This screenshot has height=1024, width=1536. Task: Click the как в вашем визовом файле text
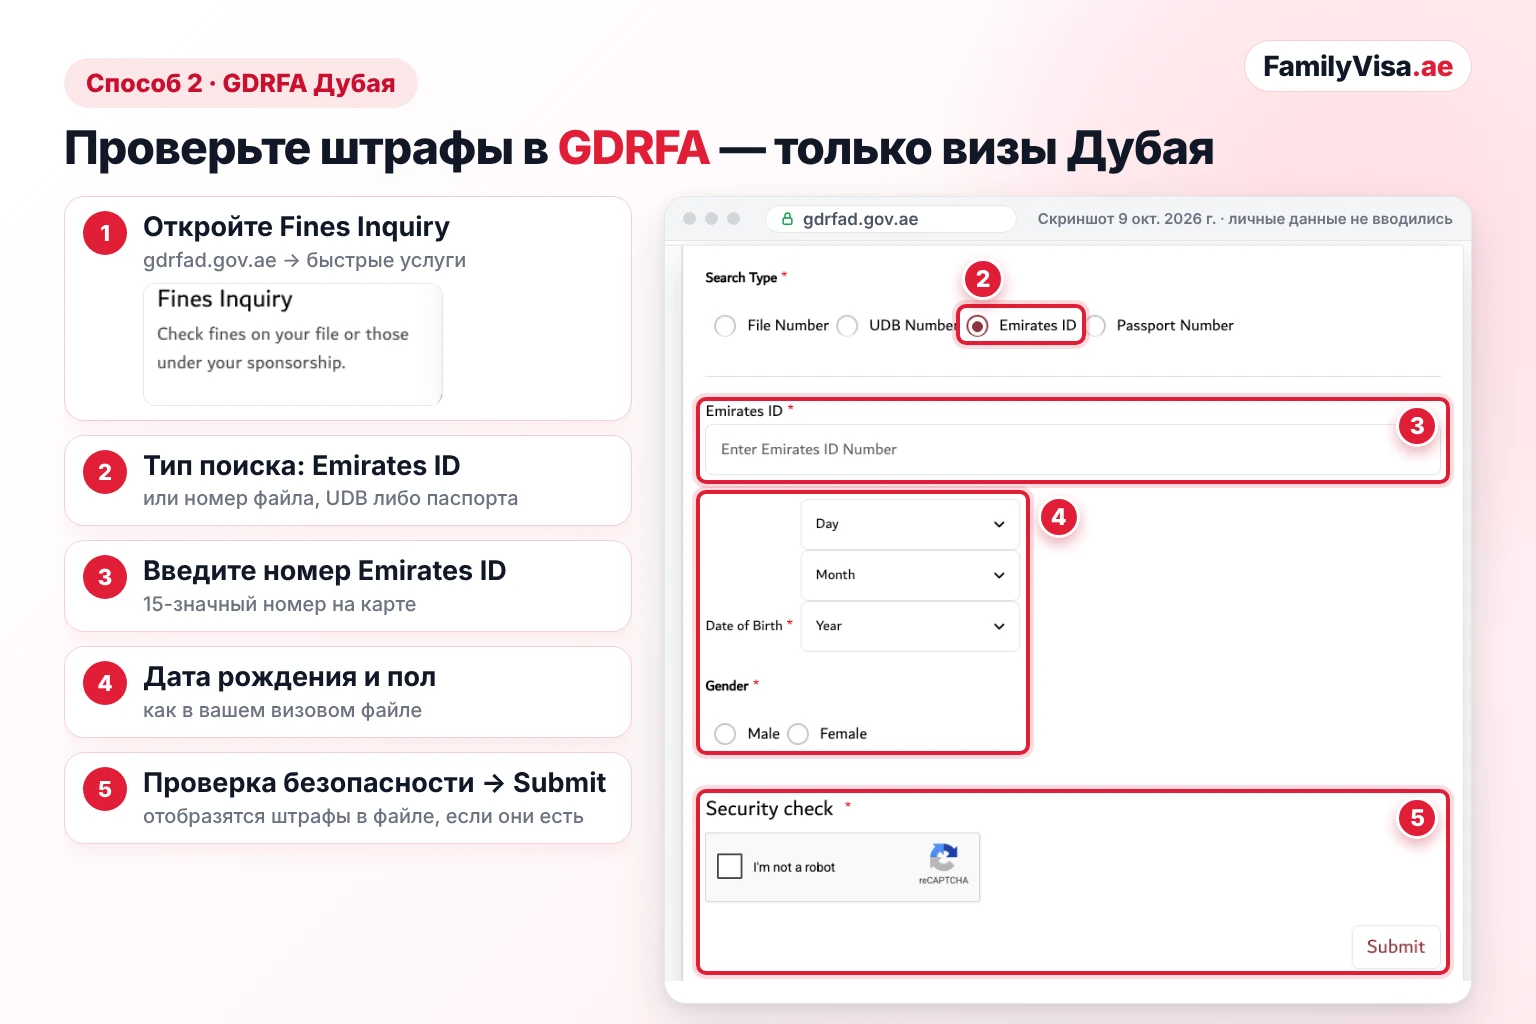[x=282, y=711]
